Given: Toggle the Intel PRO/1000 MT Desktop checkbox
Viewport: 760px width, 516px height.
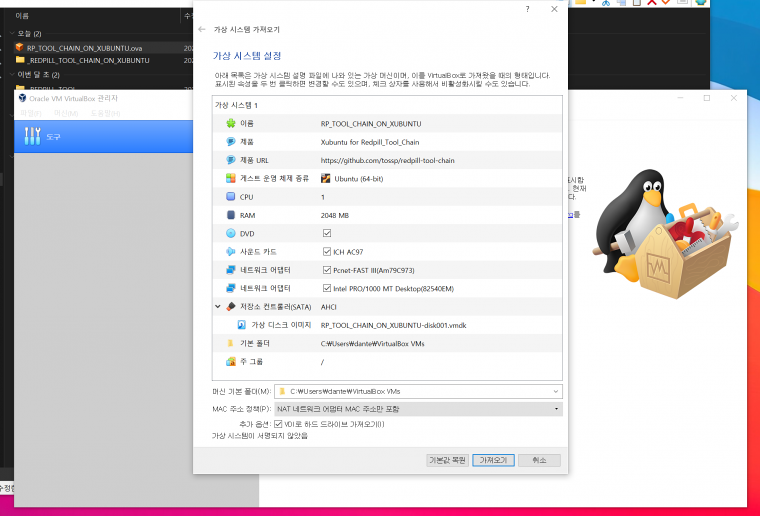Looking at the screenshot, I should click(x=327, y=288).
